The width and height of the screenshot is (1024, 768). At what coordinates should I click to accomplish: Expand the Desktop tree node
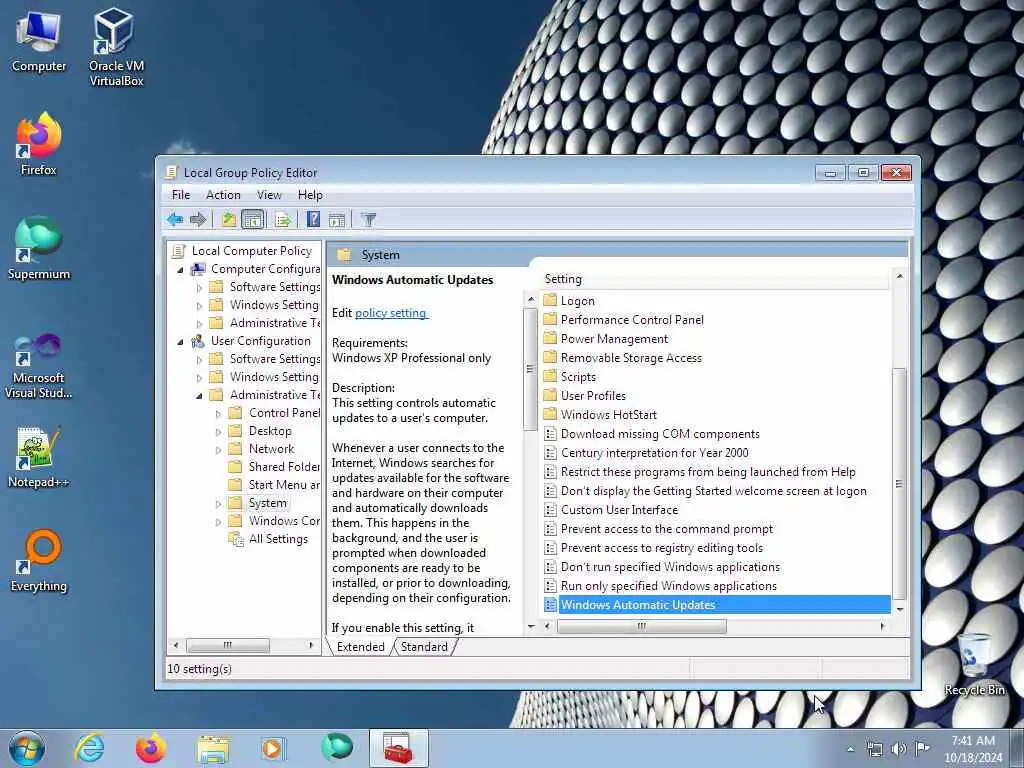click(219, 431)
